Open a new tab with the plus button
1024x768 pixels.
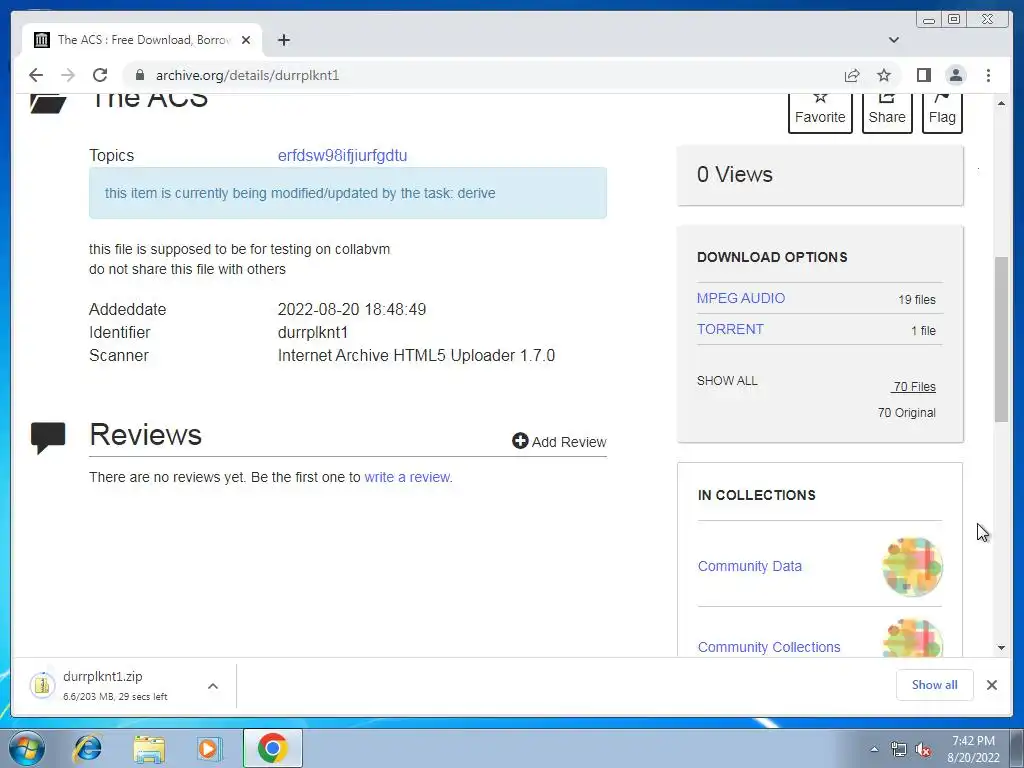283,40
